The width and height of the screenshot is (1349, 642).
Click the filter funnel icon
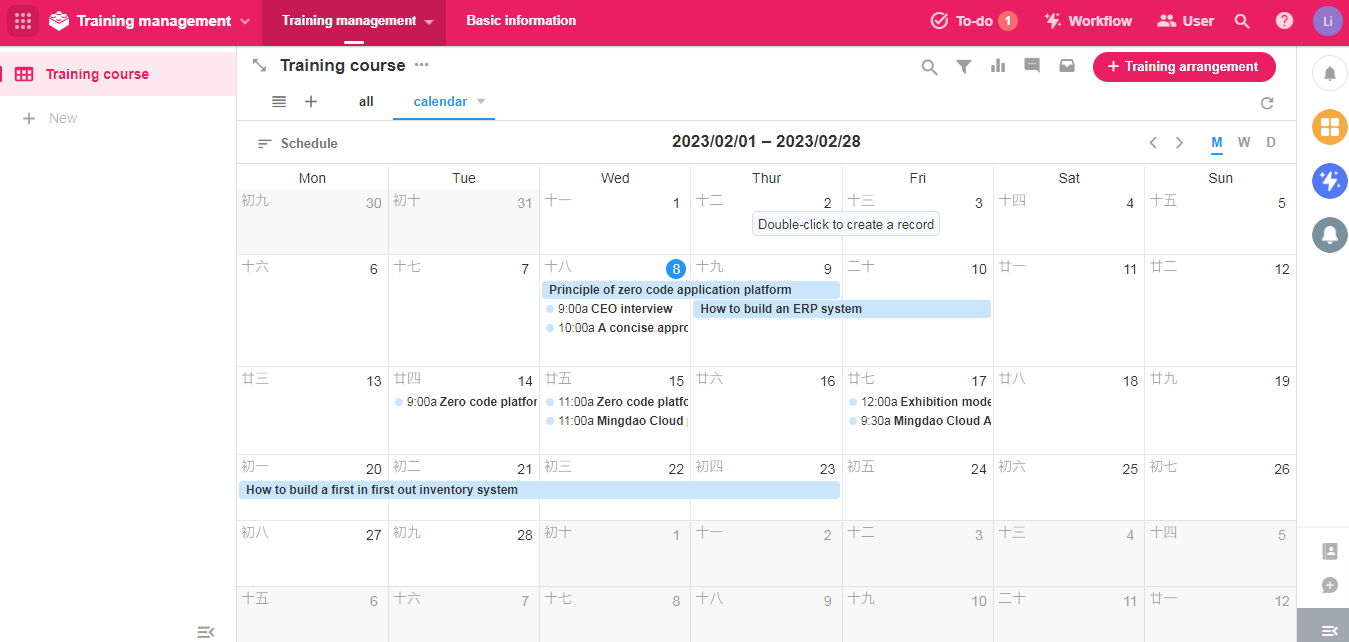pos(963,66)
